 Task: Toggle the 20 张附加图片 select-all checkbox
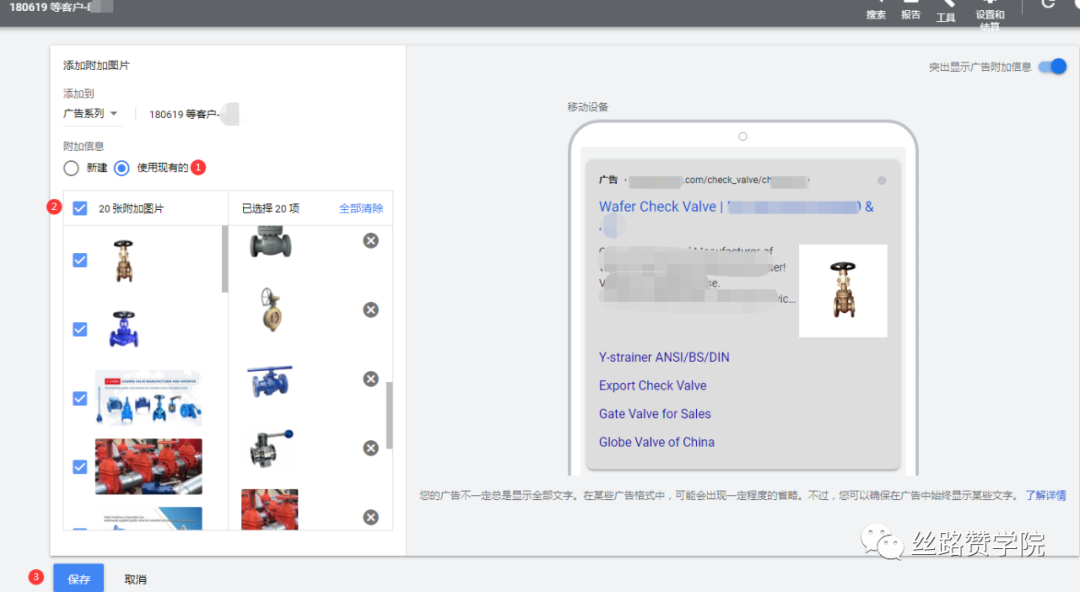80,208
